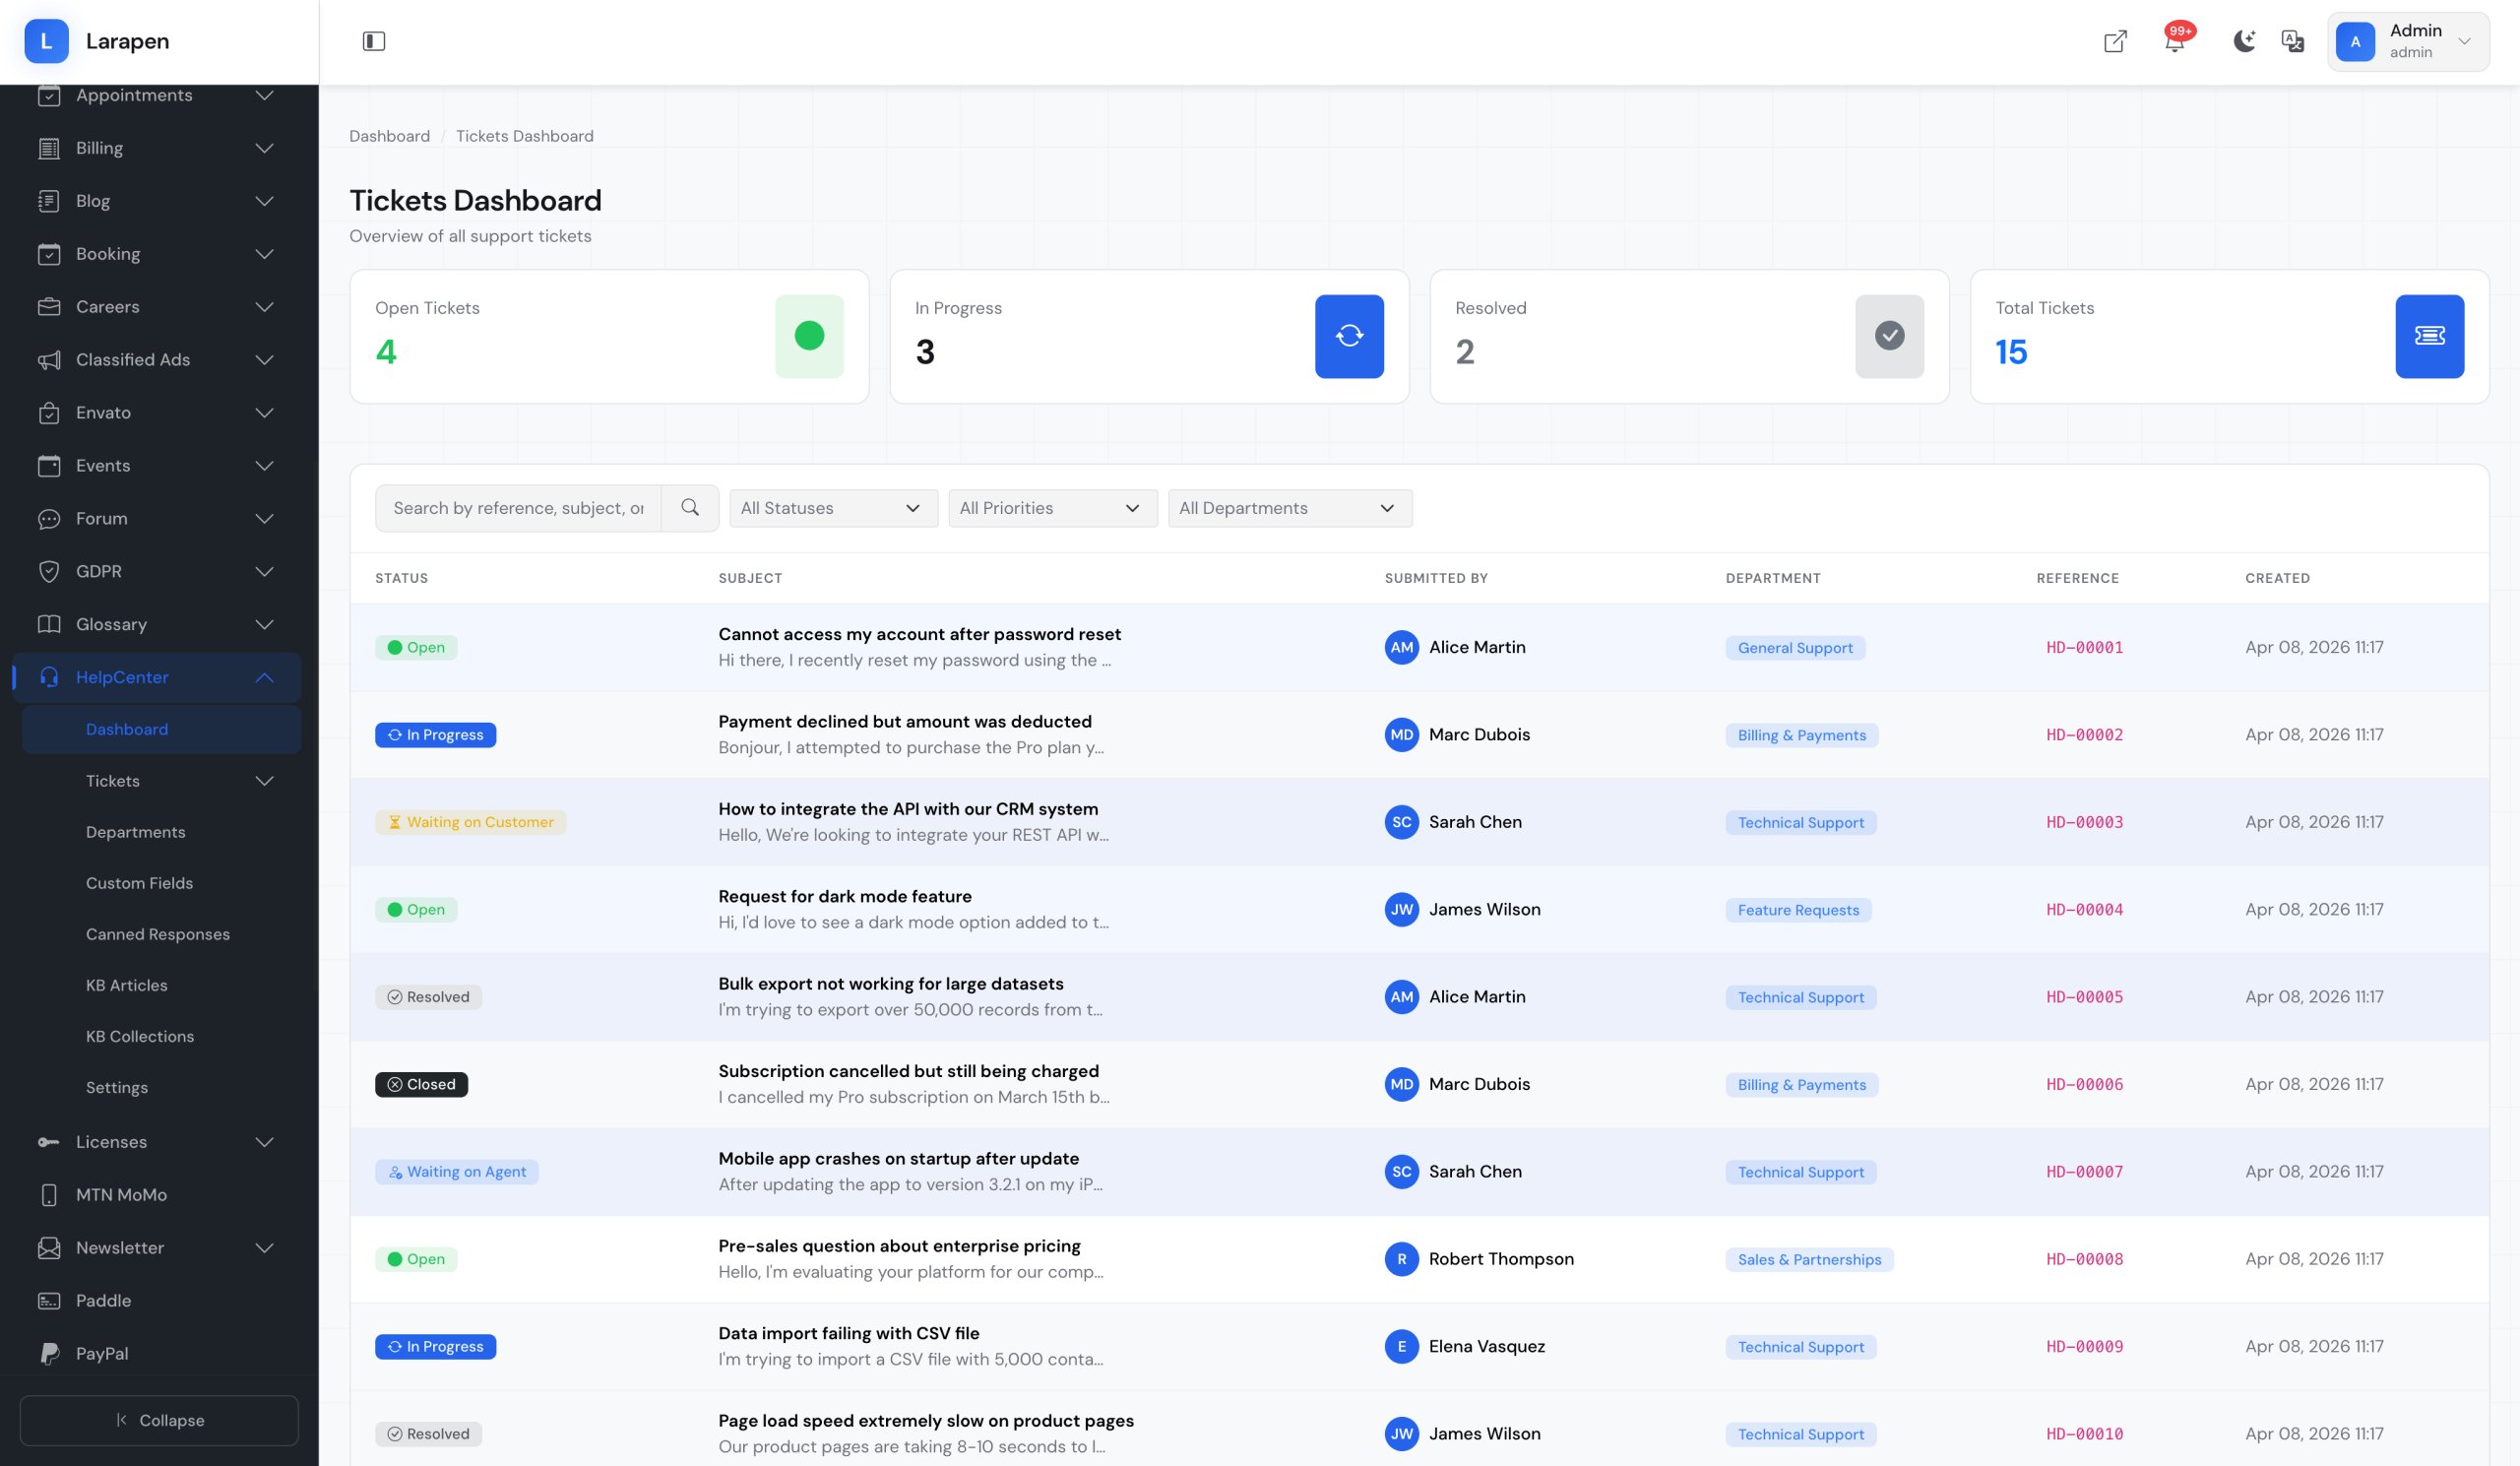Open the external link icon in header

point(2114,41)
